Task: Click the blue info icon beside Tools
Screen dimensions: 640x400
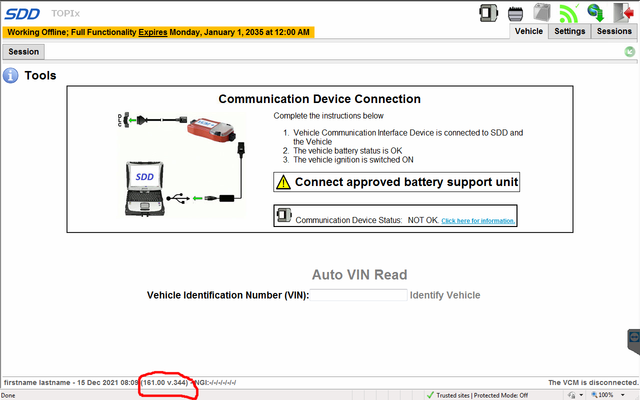Action: pos(11,76)
